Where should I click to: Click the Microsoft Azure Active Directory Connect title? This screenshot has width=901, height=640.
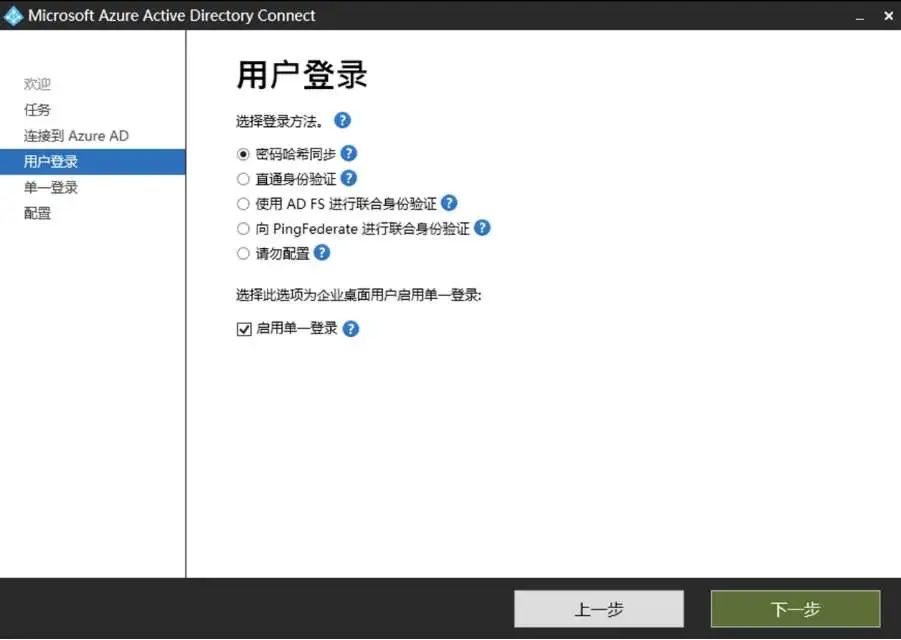[x=172, y=16]
